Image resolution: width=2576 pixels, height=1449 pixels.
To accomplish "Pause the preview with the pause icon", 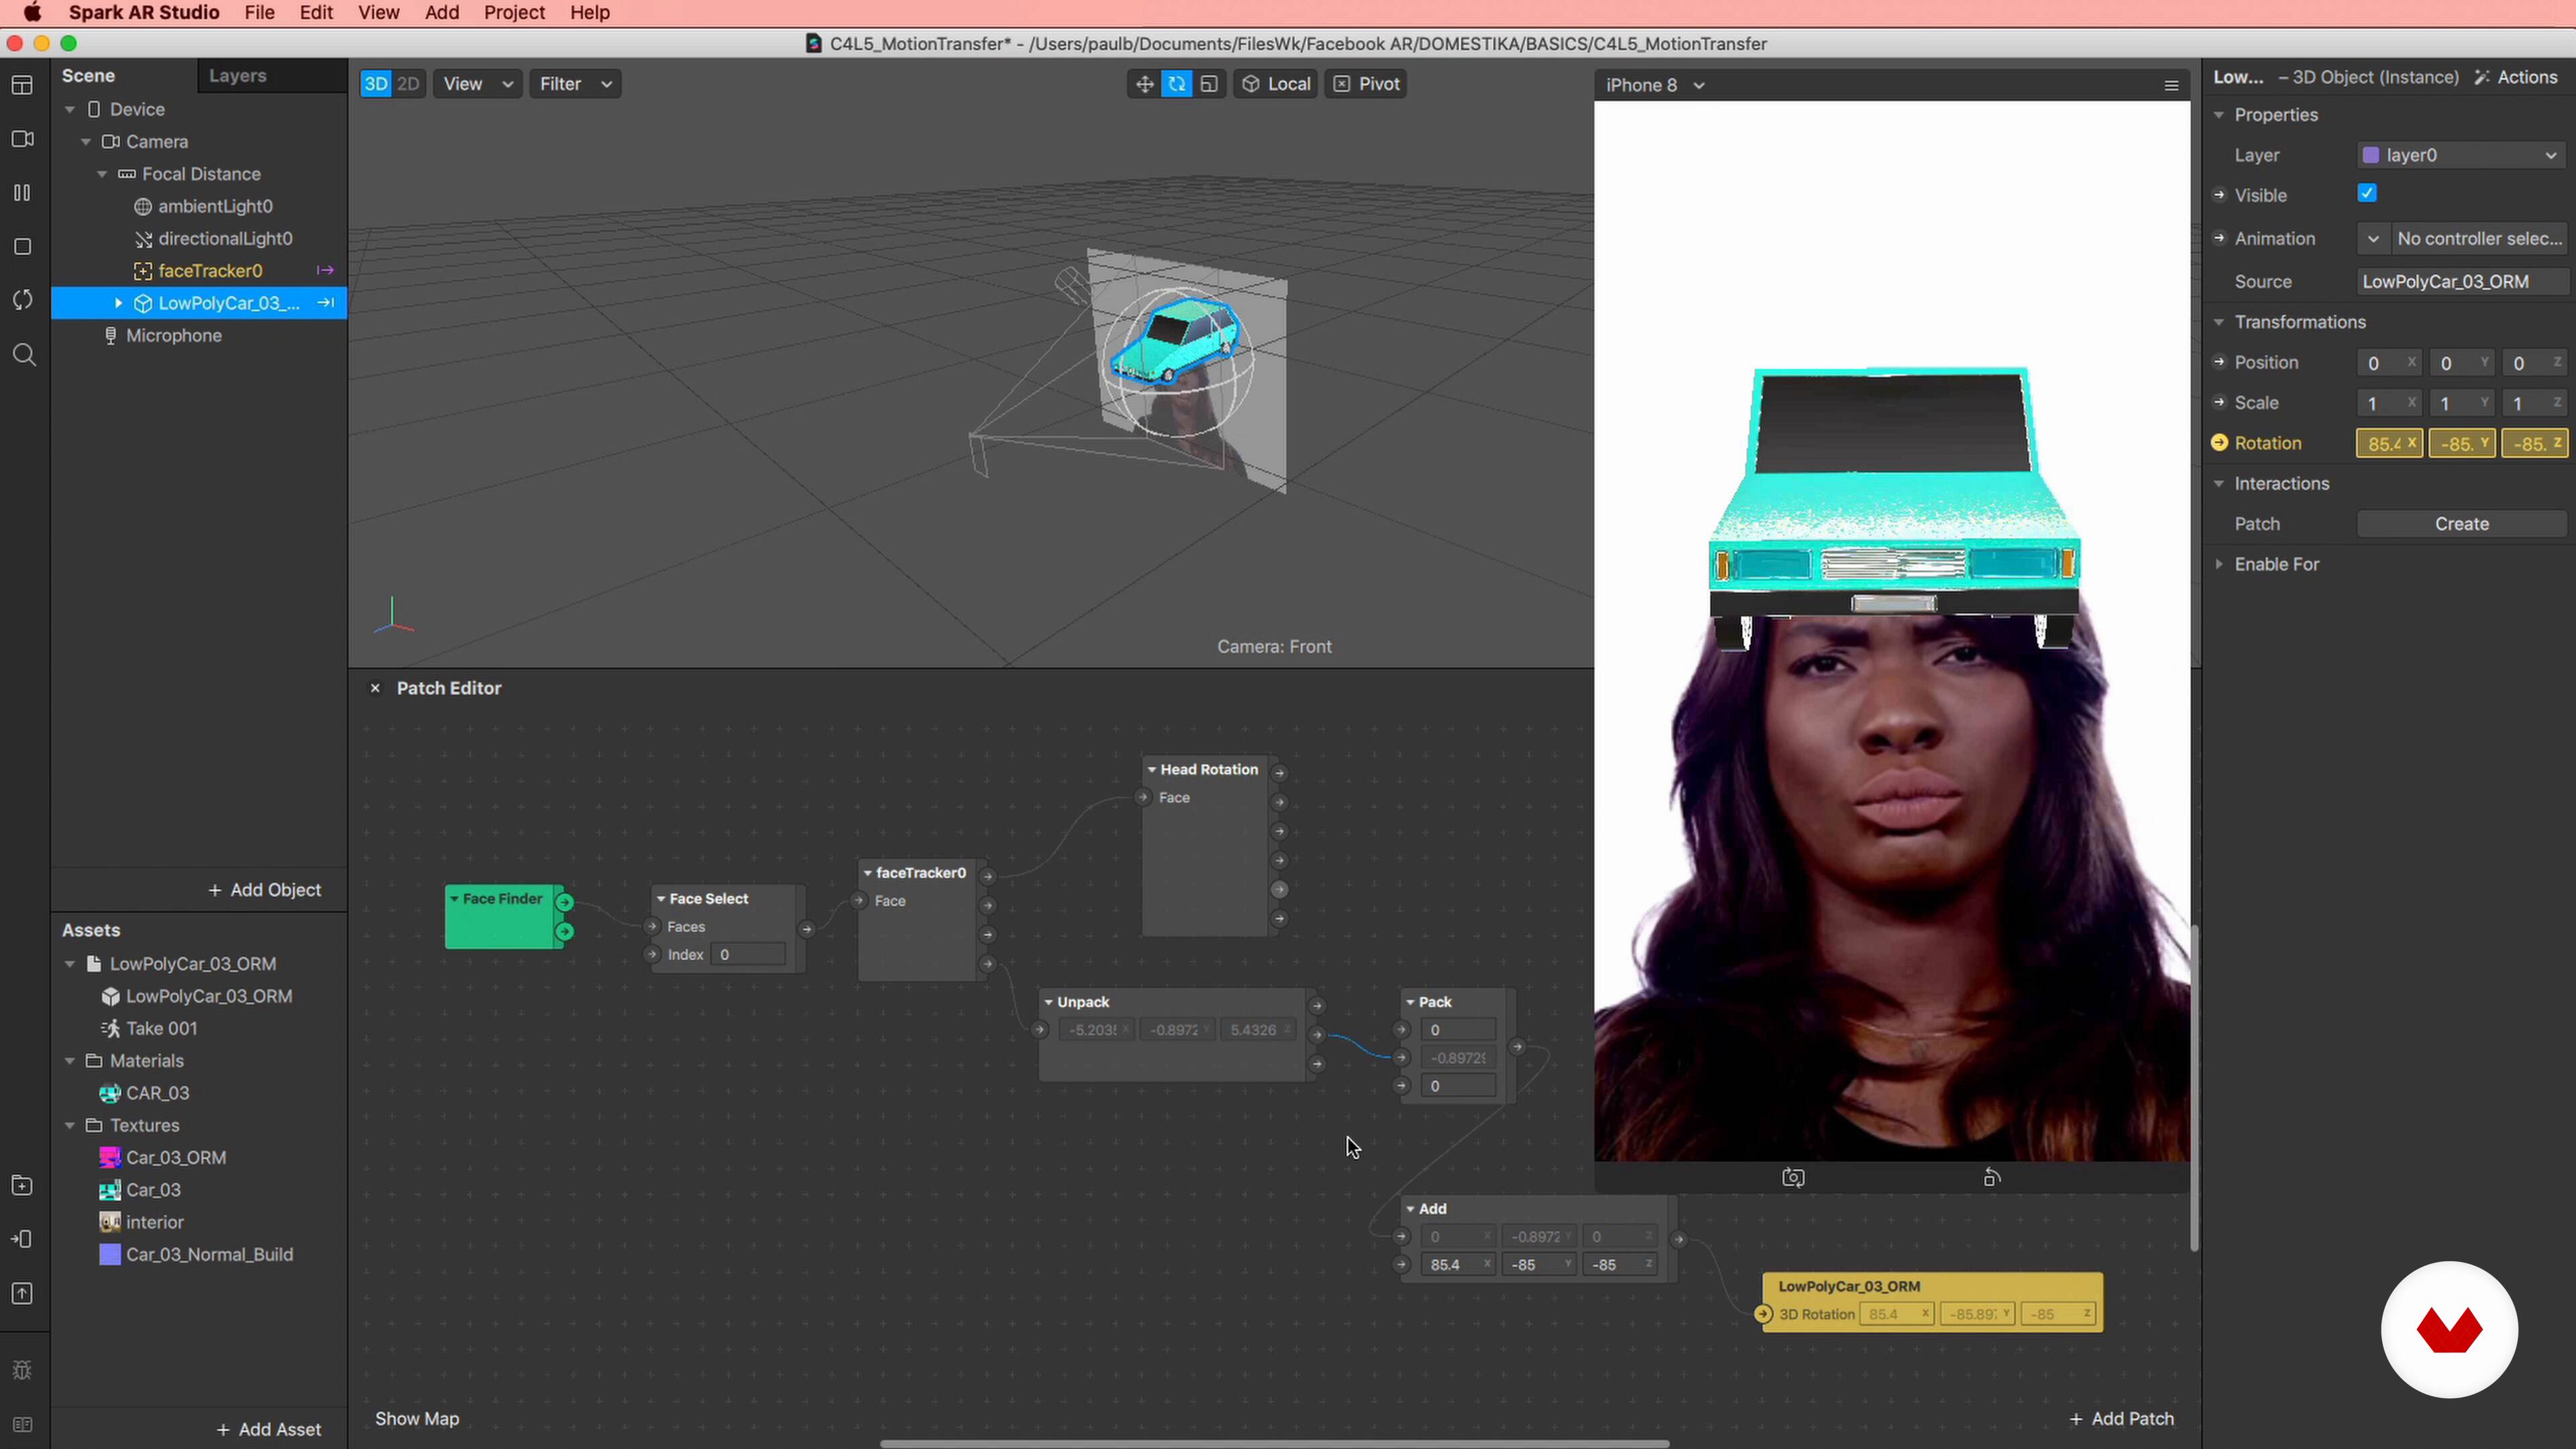I will pos(22,192).
